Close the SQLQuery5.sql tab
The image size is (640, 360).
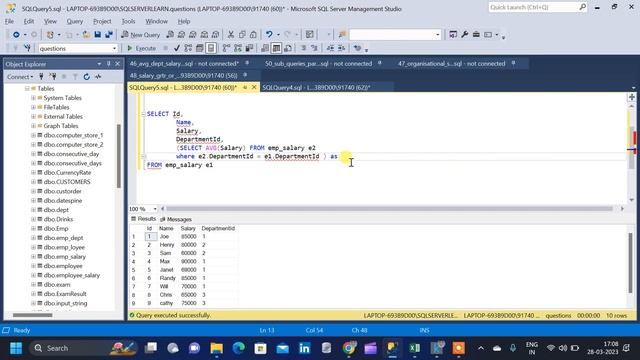tap(254, 88)
